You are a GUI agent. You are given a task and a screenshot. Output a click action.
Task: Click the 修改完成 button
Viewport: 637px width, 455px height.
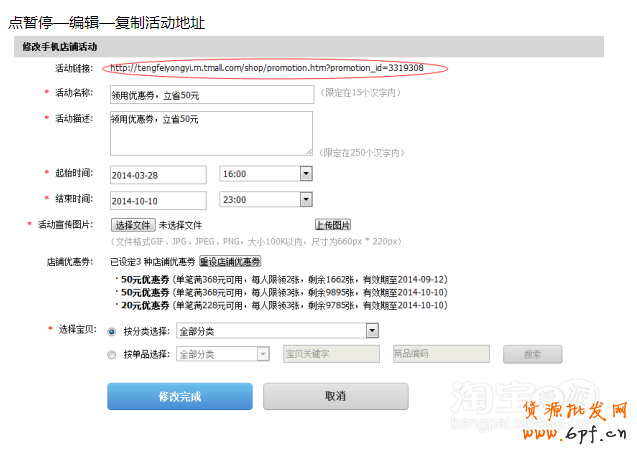click(x=180, y=397)
